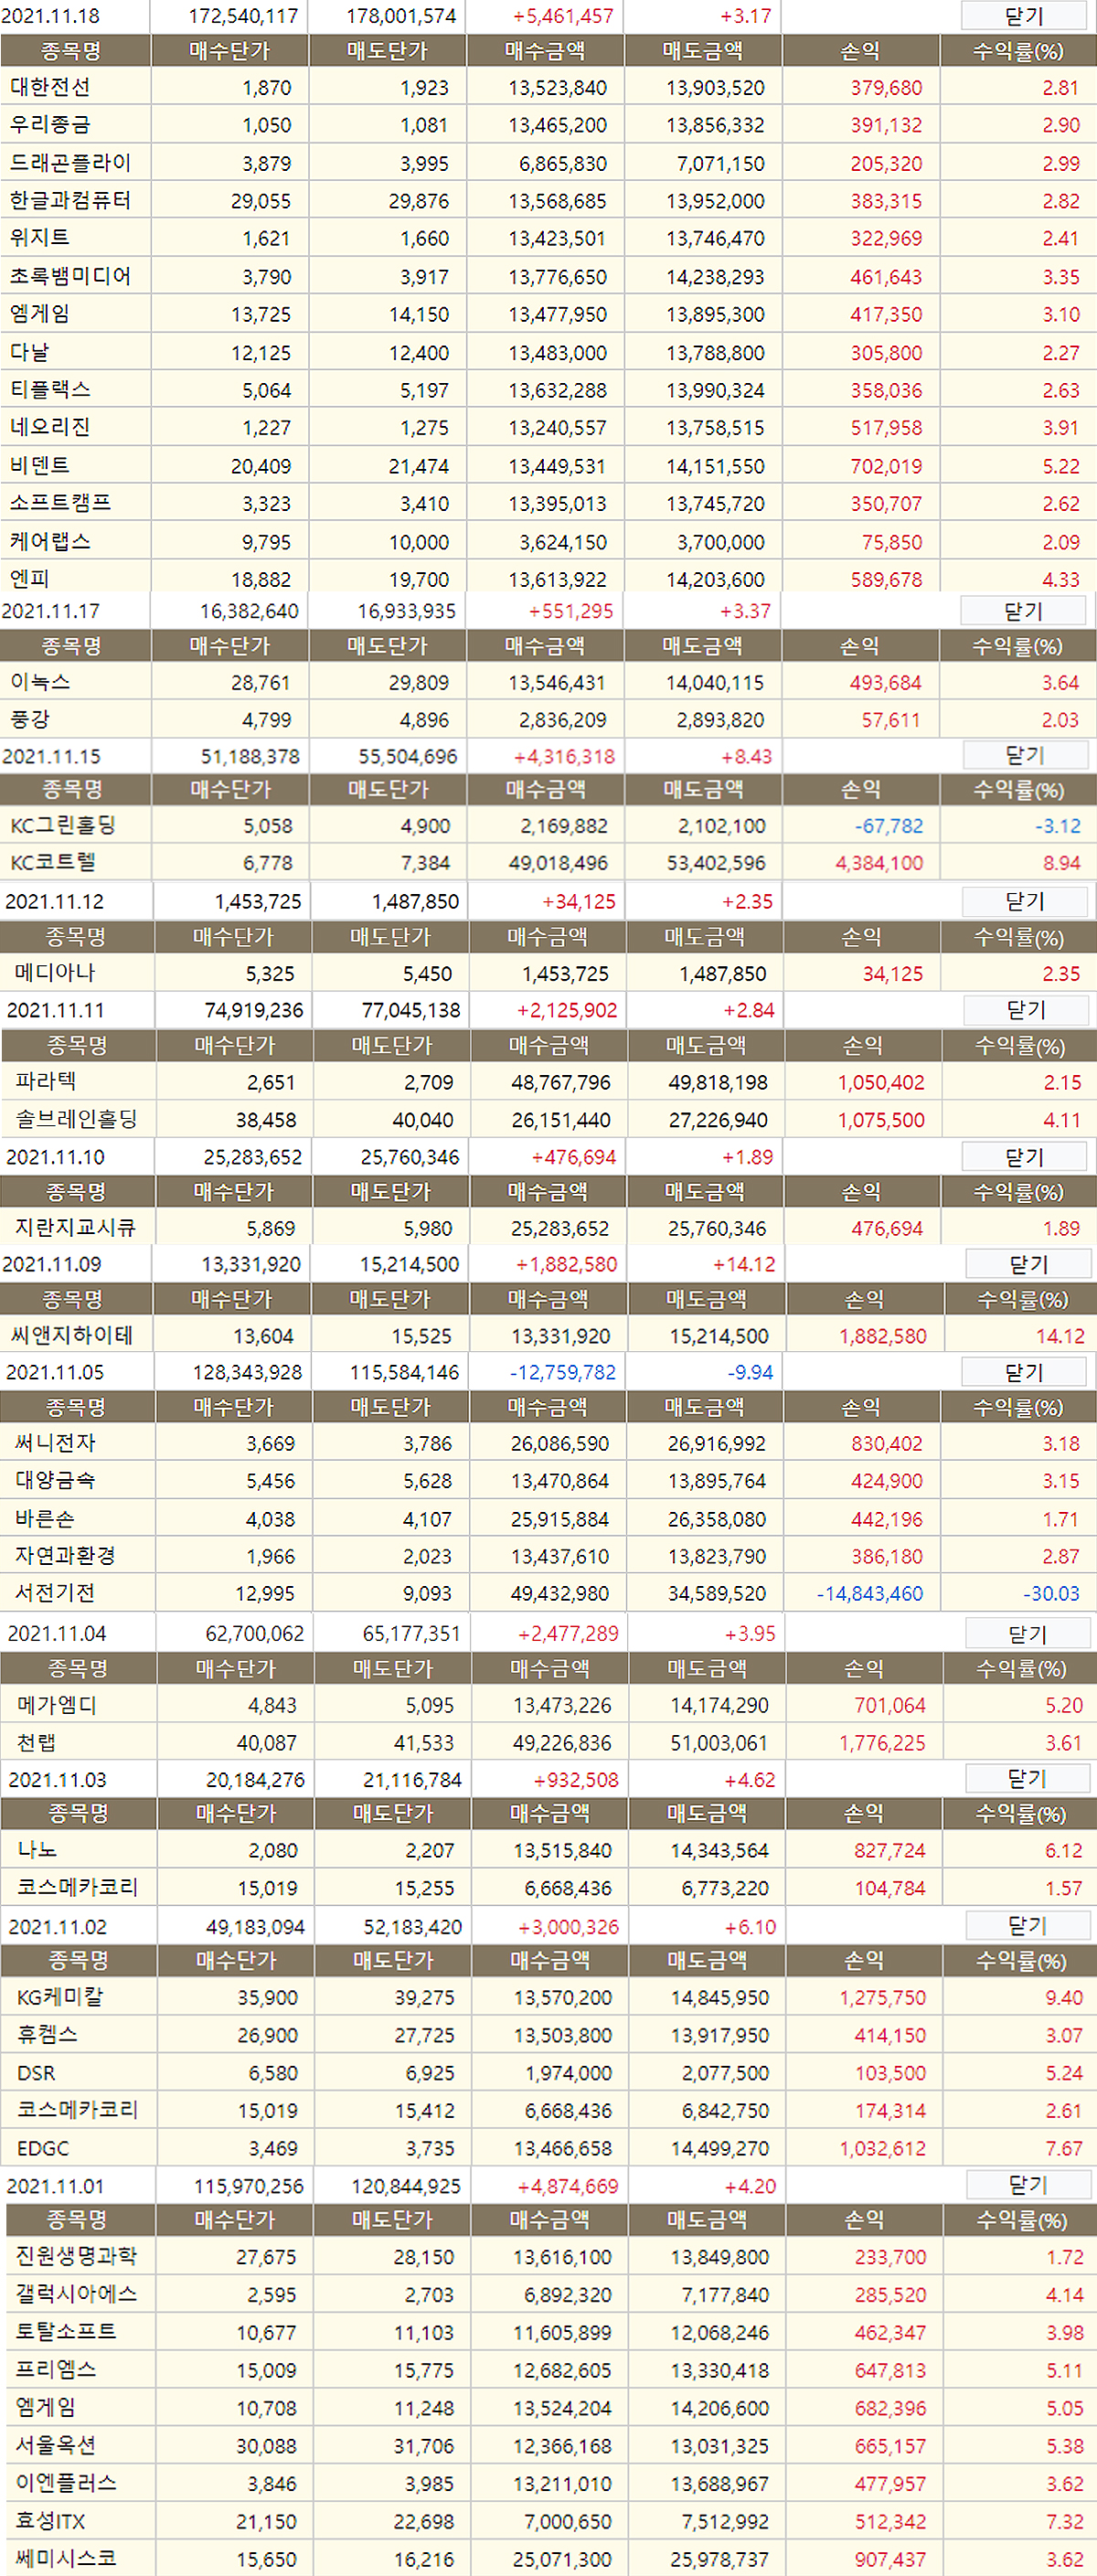Select the 이녹스 row name

40,682
